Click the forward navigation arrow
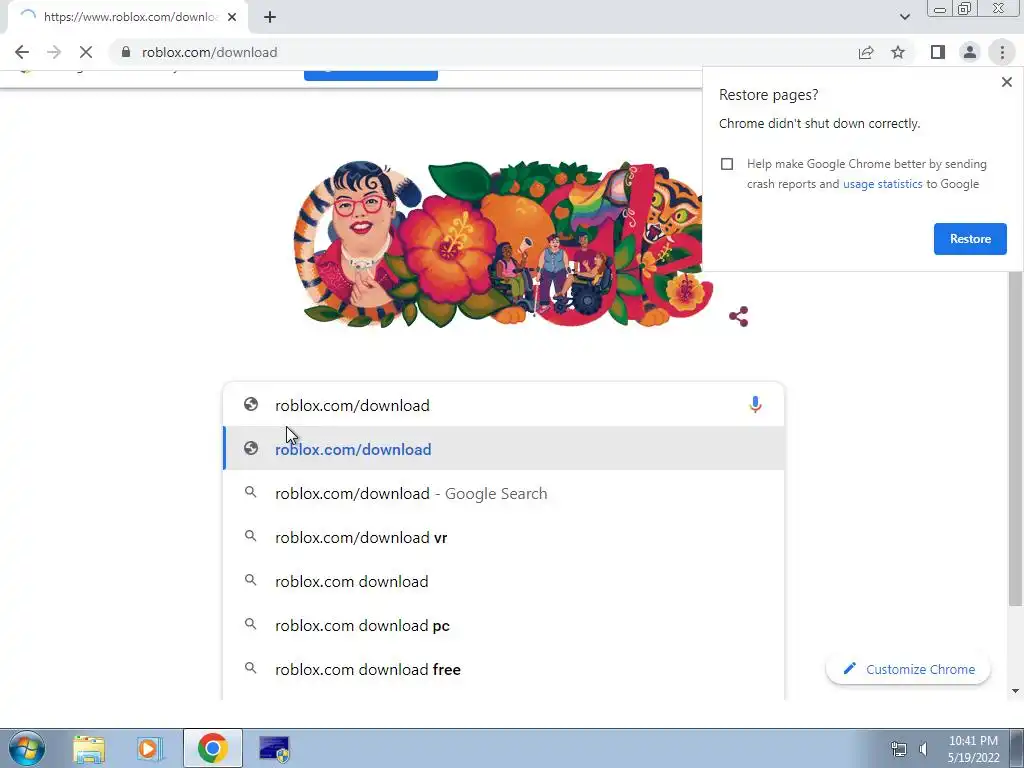The height and width of the screenshot is (768, 1024). coord(54,52)
